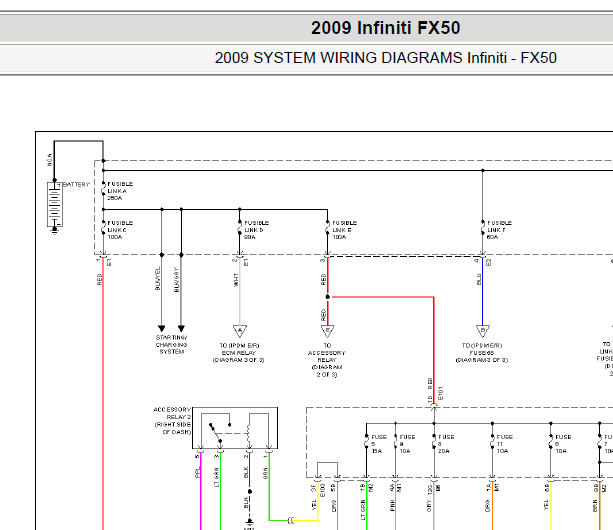Click the BLU wire color label
This screenshot has width=613, height=530.
(x=479, y=279)
